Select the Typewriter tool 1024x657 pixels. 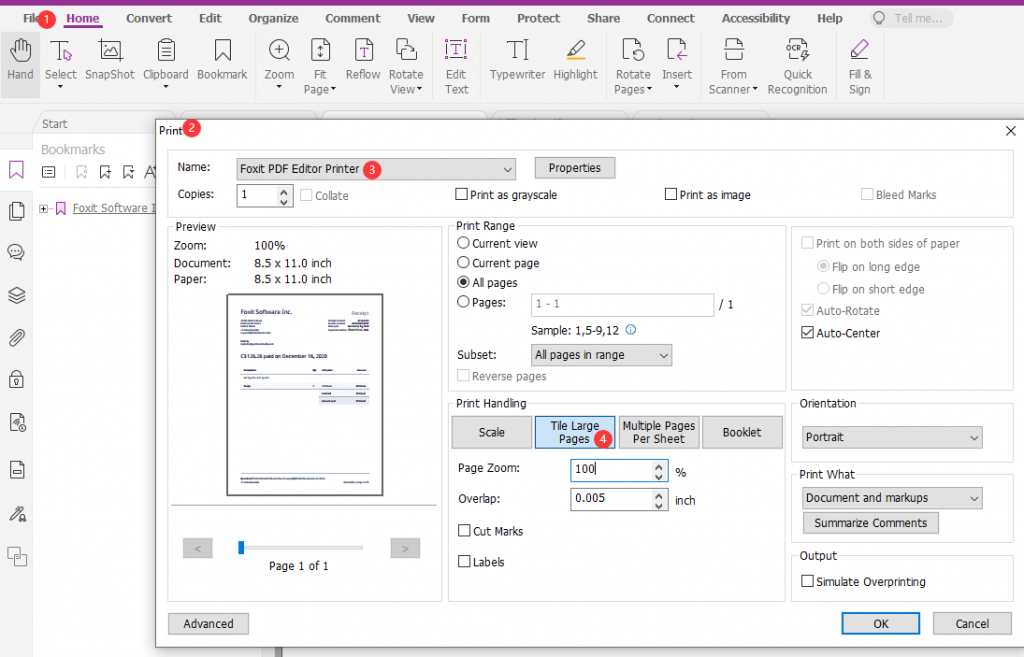point(517,60)
